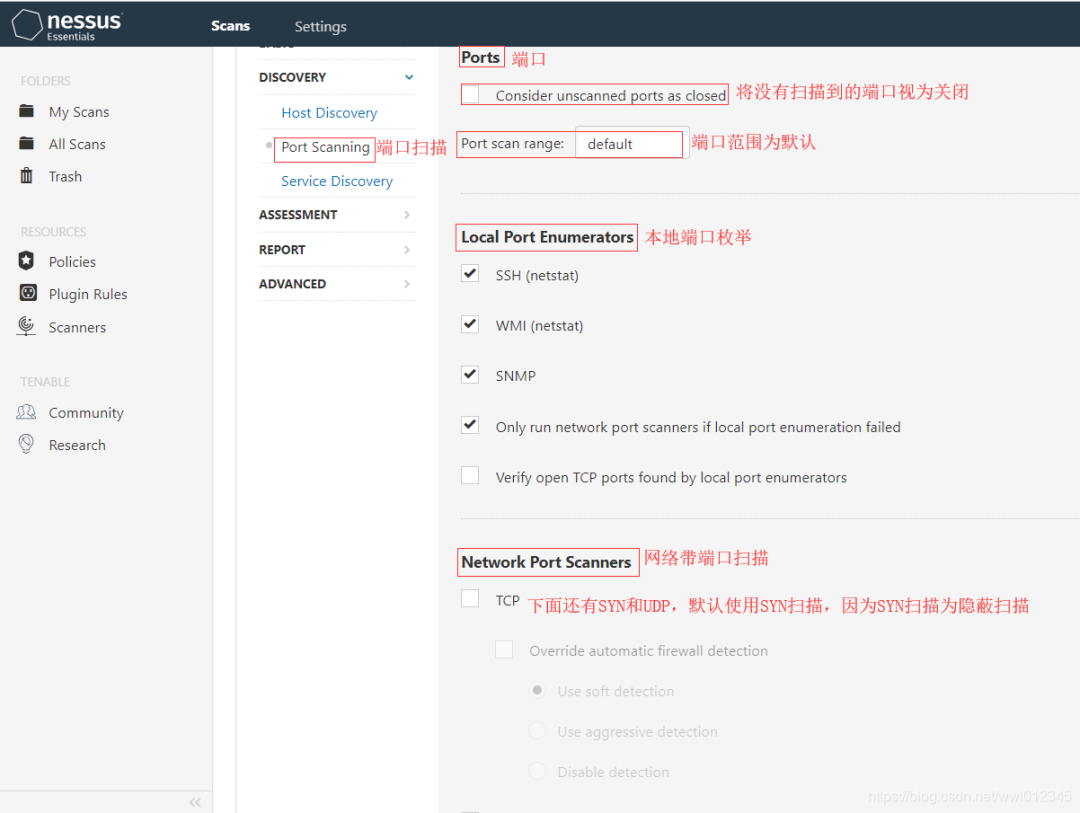
Task: Select Host Discovery settings
Action: pos(329,112)
